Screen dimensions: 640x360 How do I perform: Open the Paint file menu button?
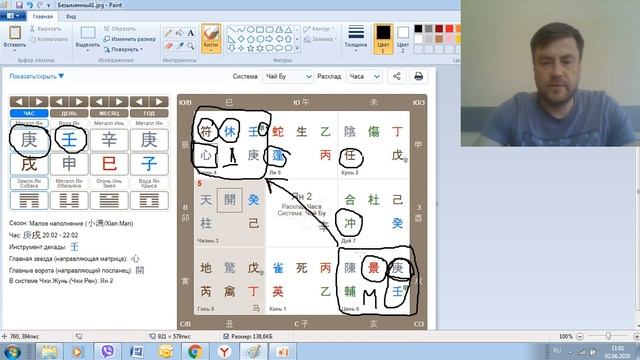13,16
